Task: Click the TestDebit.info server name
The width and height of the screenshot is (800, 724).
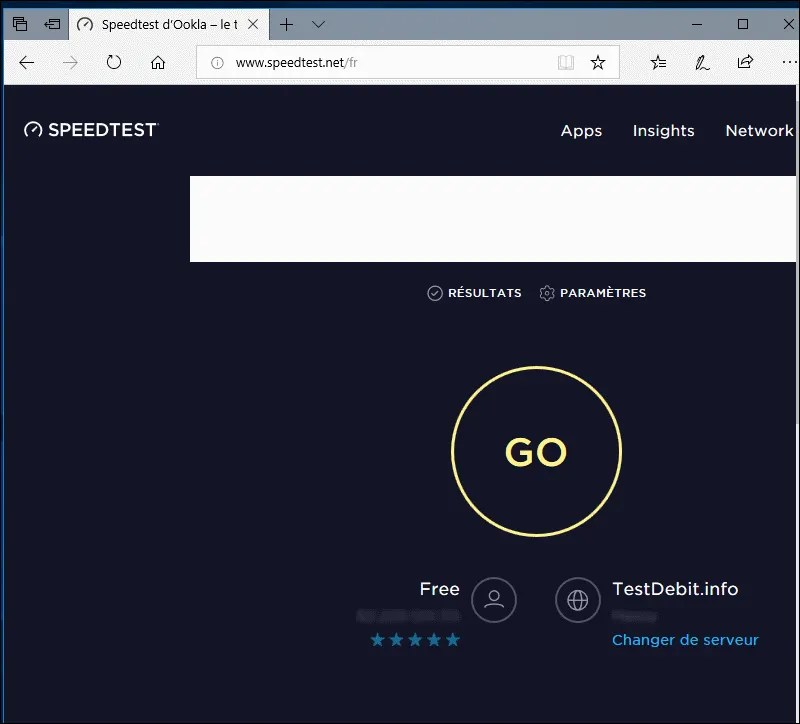Action: pos(675,589)
